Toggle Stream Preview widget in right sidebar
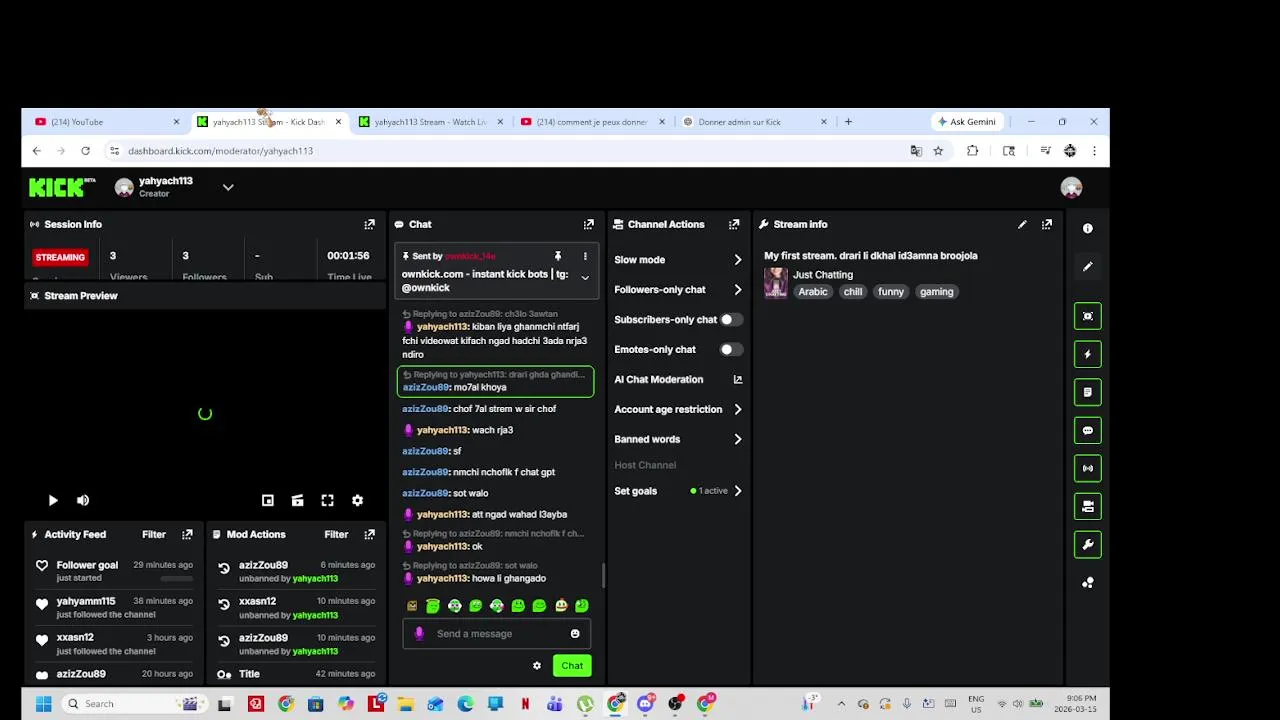The width and height of the screenshot is (1280, 720). point(1088,316)
